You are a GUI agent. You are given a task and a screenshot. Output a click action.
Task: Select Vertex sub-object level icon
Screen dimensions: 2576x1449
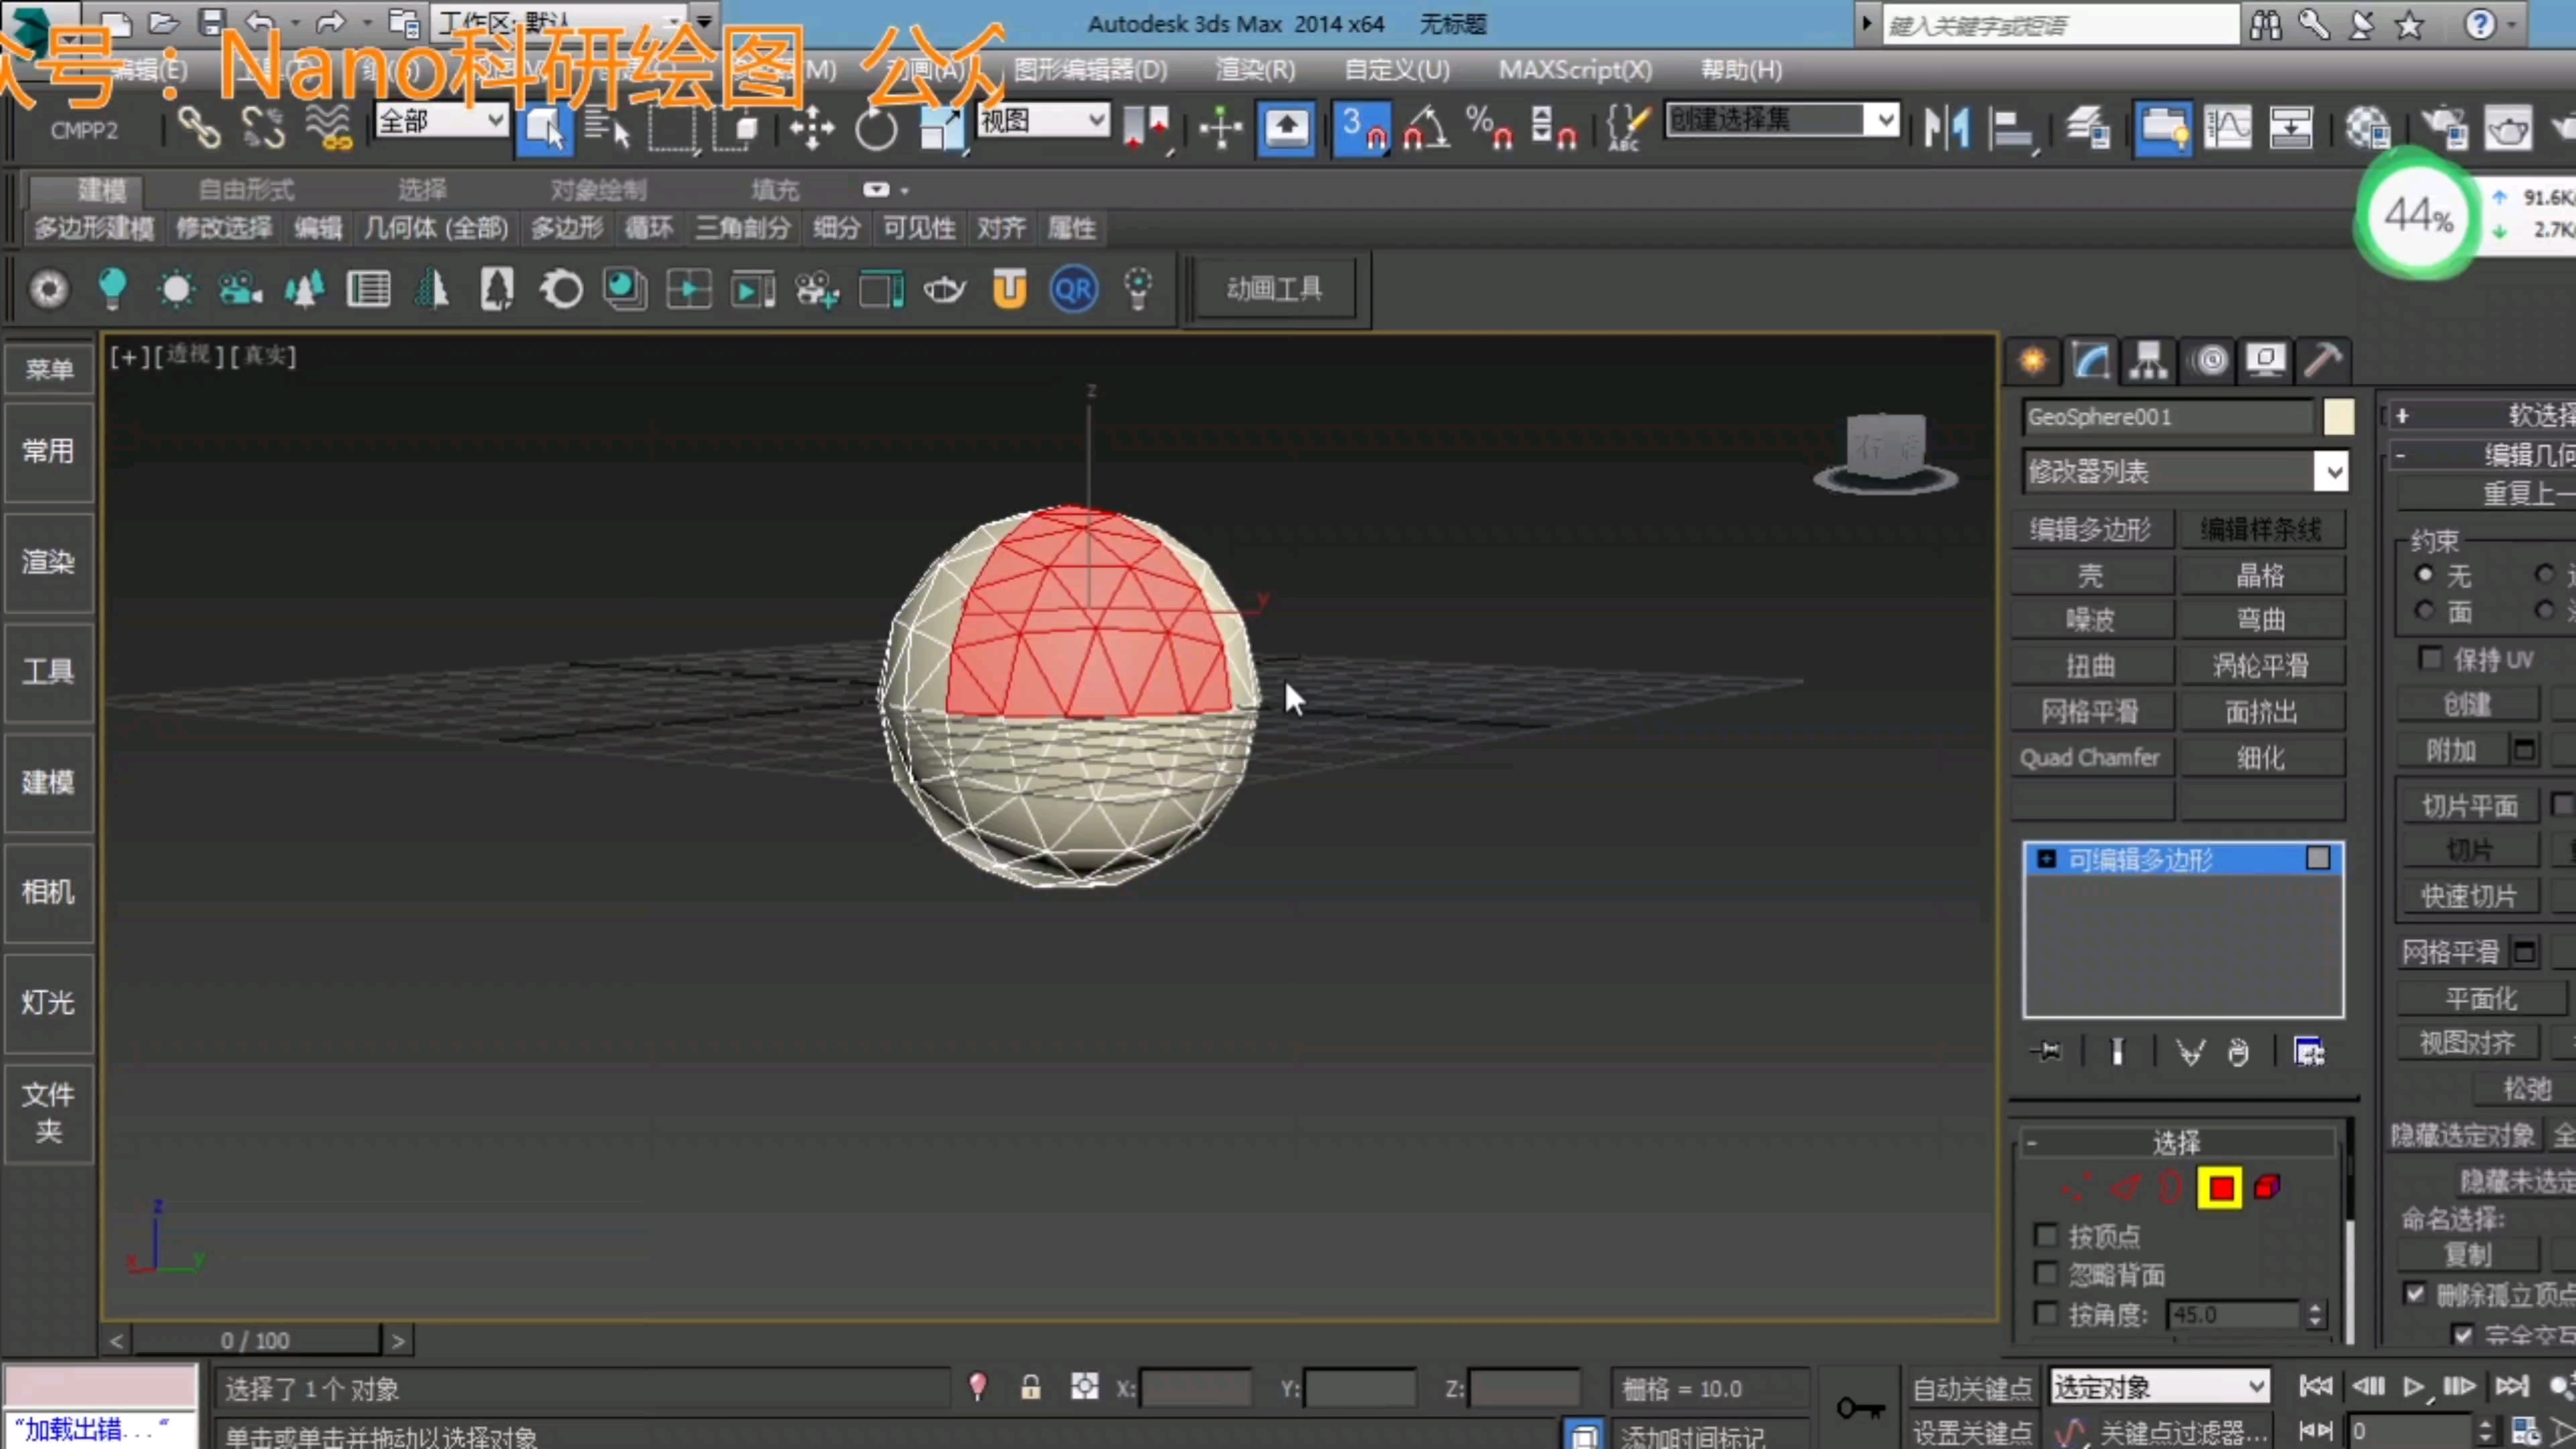coord(2076,1188)
